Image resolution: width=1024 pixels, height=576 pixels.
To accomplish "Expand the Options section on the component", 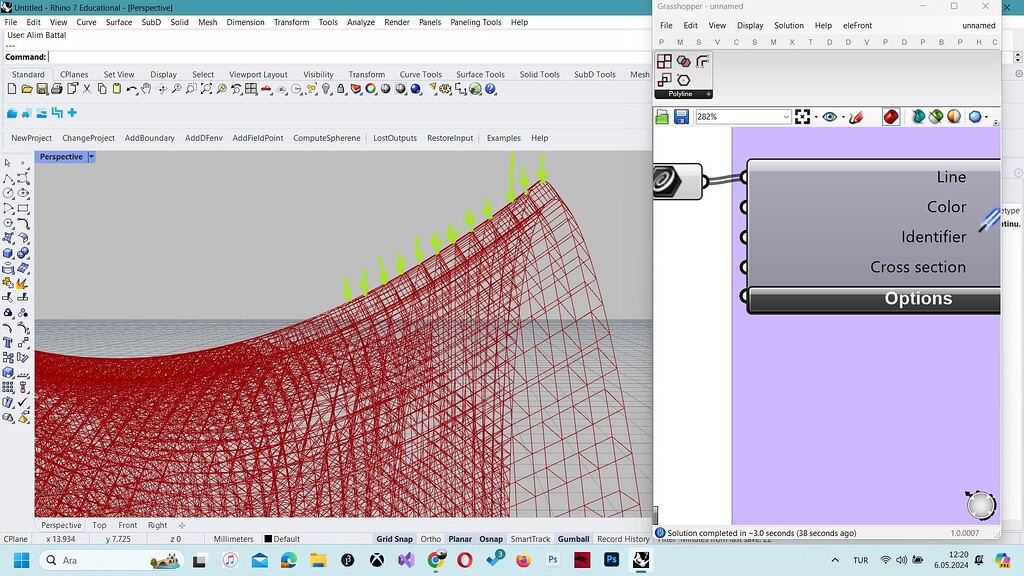I will (x=918, y=298).
